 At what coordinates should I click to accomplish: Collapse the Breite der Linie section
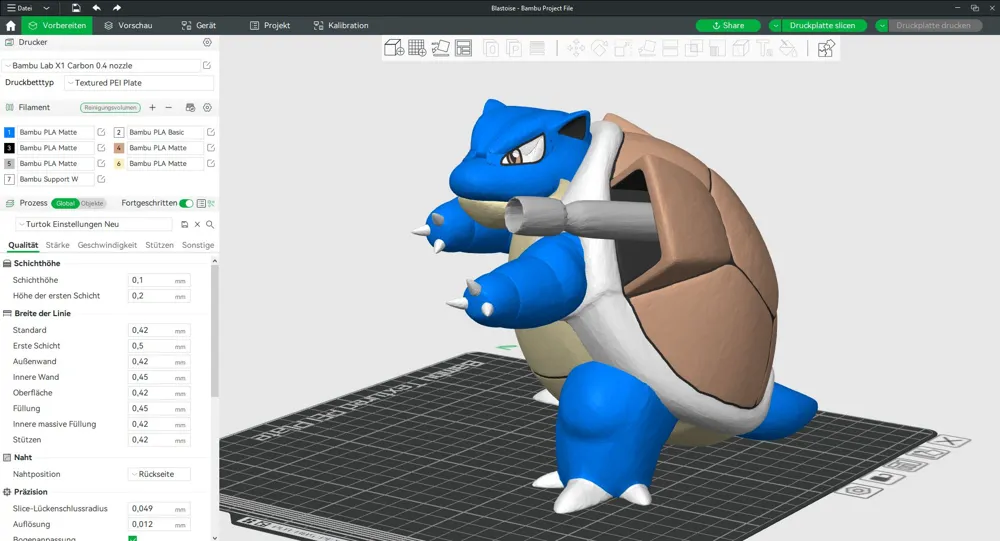37,313
